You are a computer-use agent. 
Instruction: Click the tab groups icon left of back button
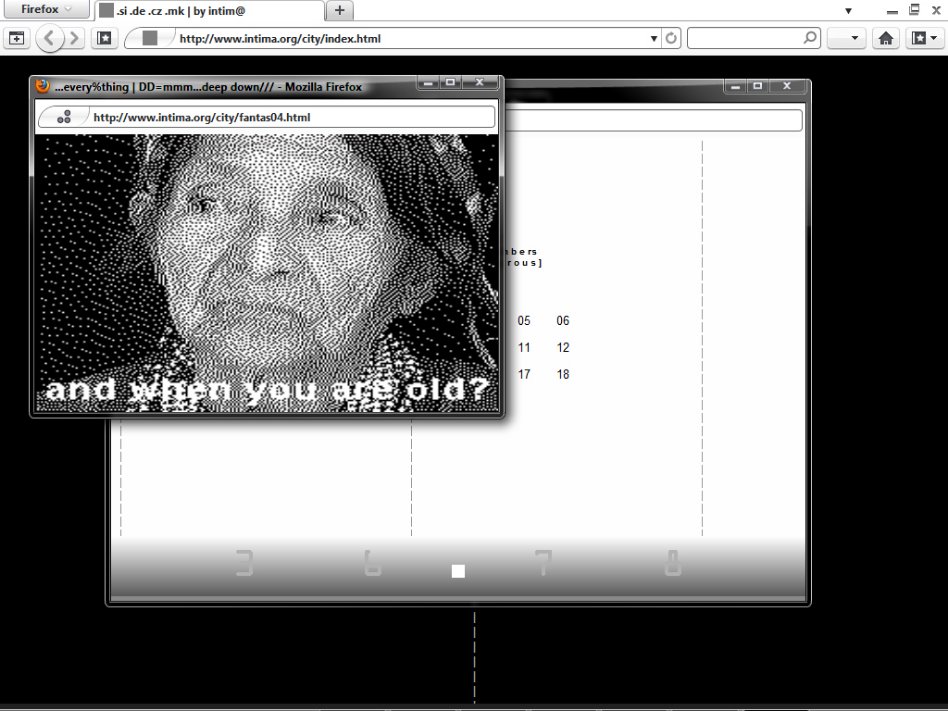coord(16,39)
